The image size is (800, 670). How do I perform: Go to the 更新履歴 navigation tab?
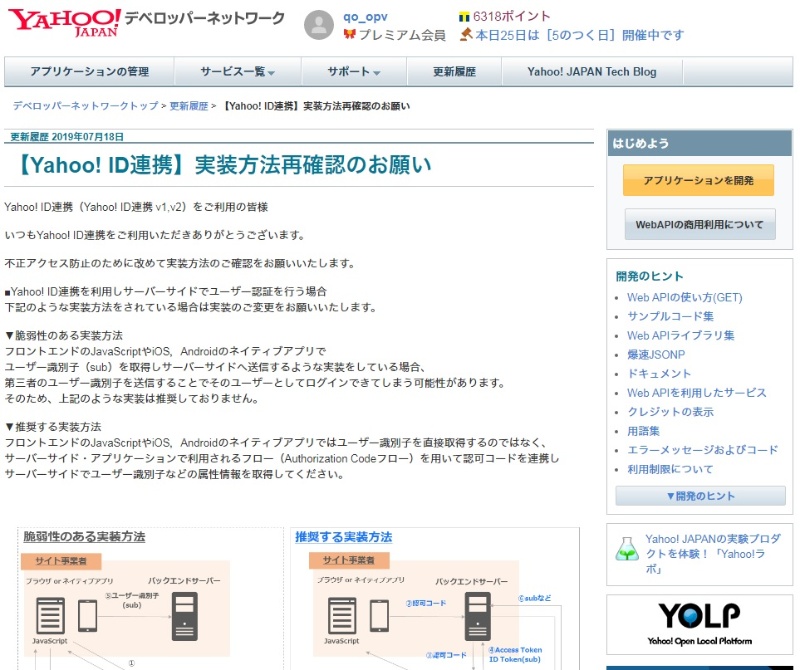[x=454, y=72]
